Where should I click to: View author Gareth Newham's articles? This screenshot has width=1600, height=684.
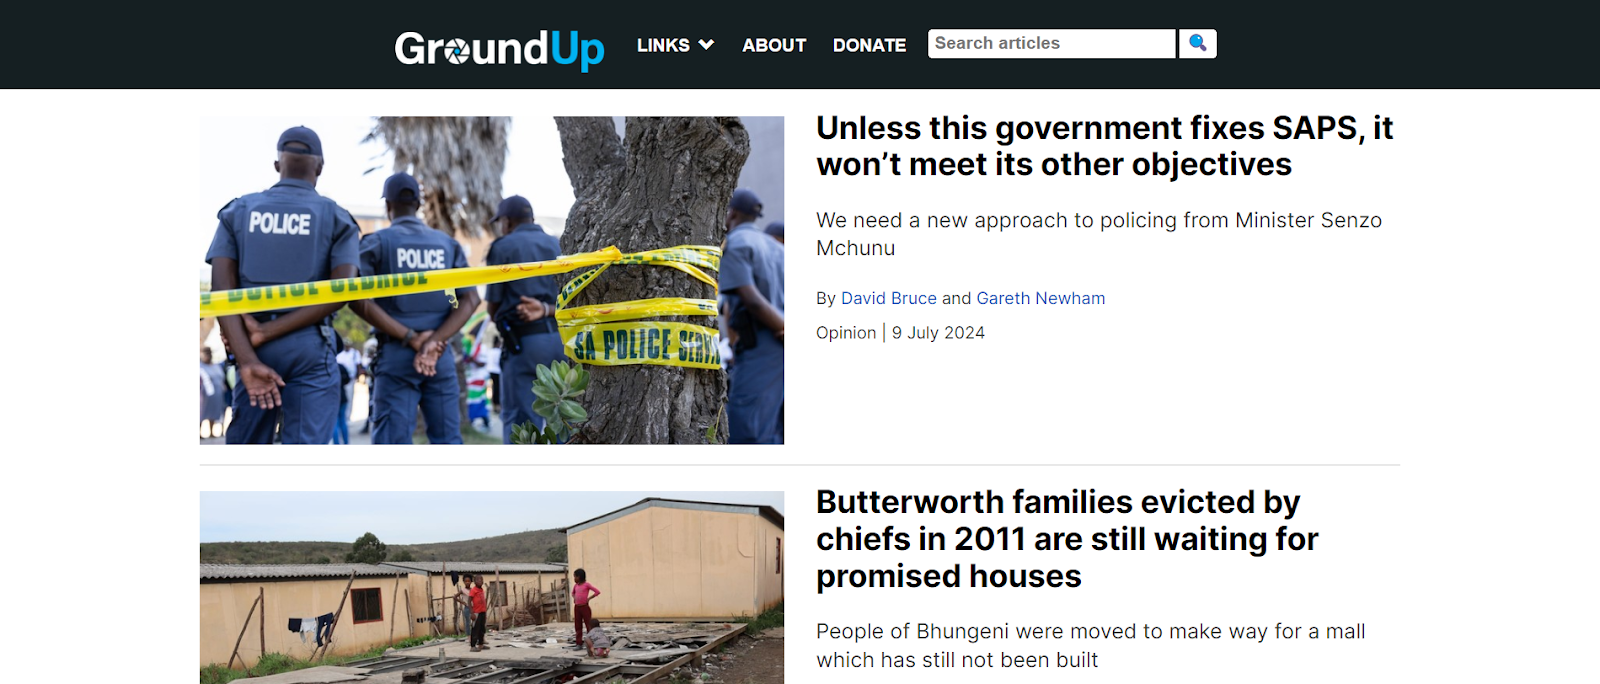[1040, 298]
